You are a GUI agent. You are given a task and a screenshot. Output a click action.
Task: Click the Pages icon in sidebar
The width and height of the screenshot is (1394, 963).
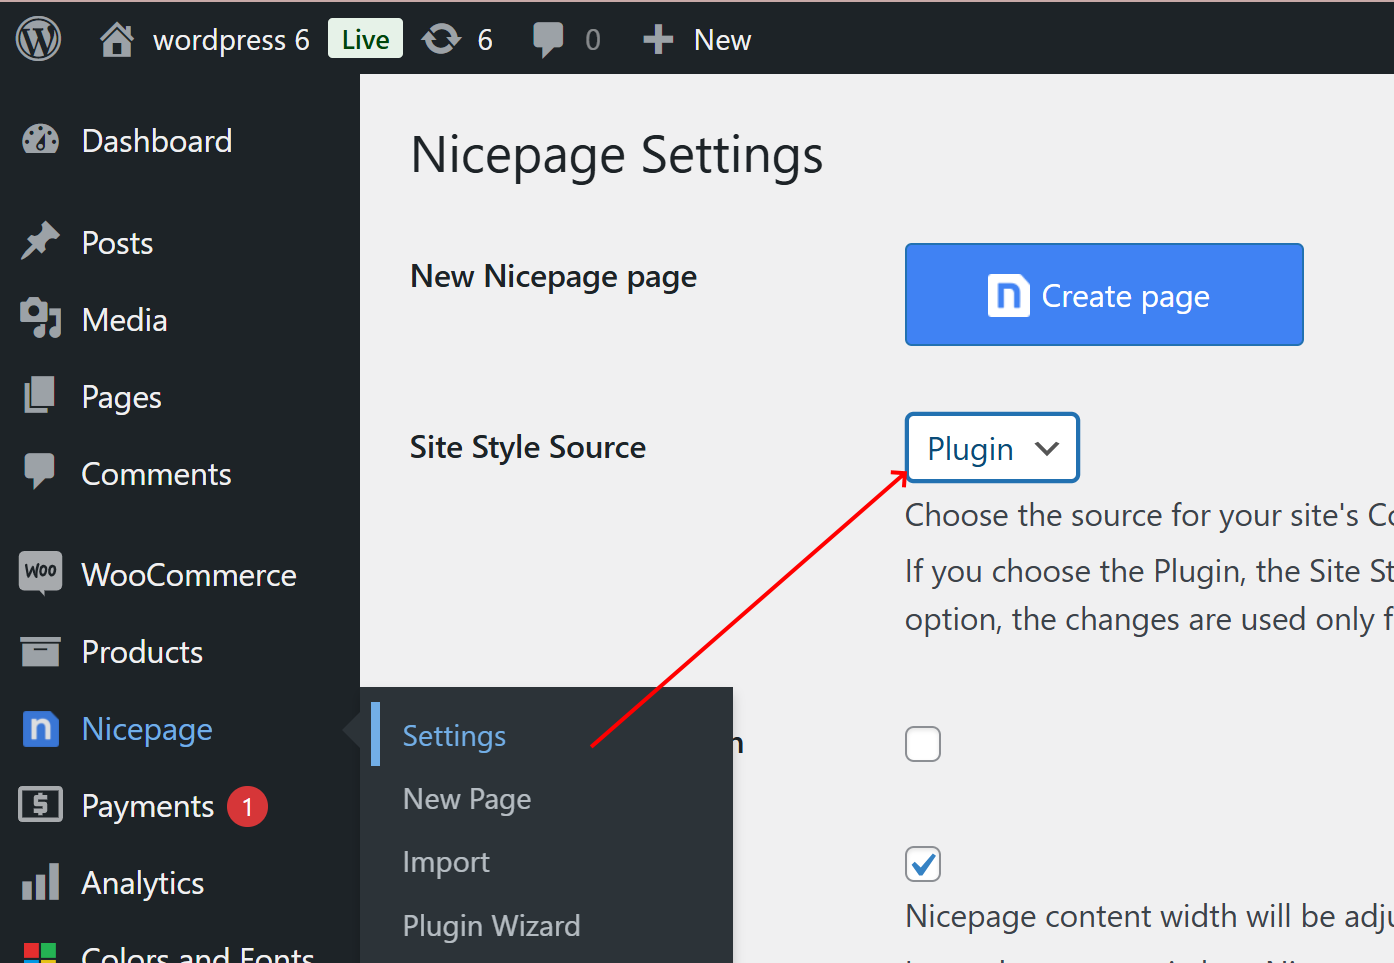40,395
